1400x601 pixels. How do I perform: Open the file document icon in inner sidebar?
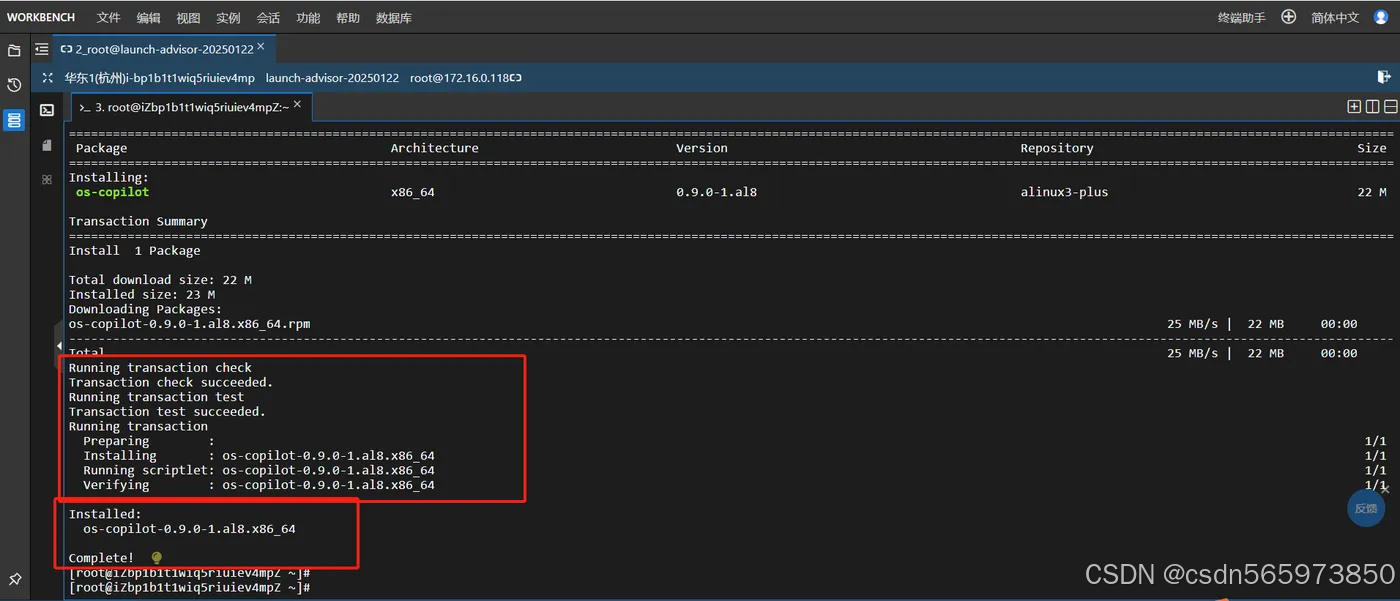(47, 145)
